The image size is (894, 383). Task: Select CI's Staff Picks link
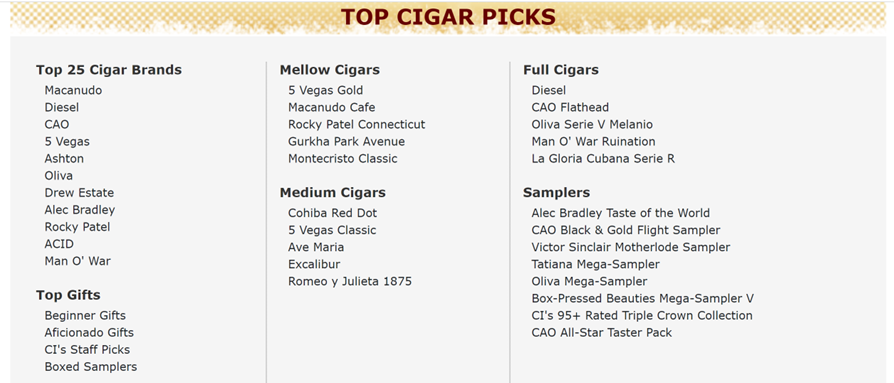87,349
